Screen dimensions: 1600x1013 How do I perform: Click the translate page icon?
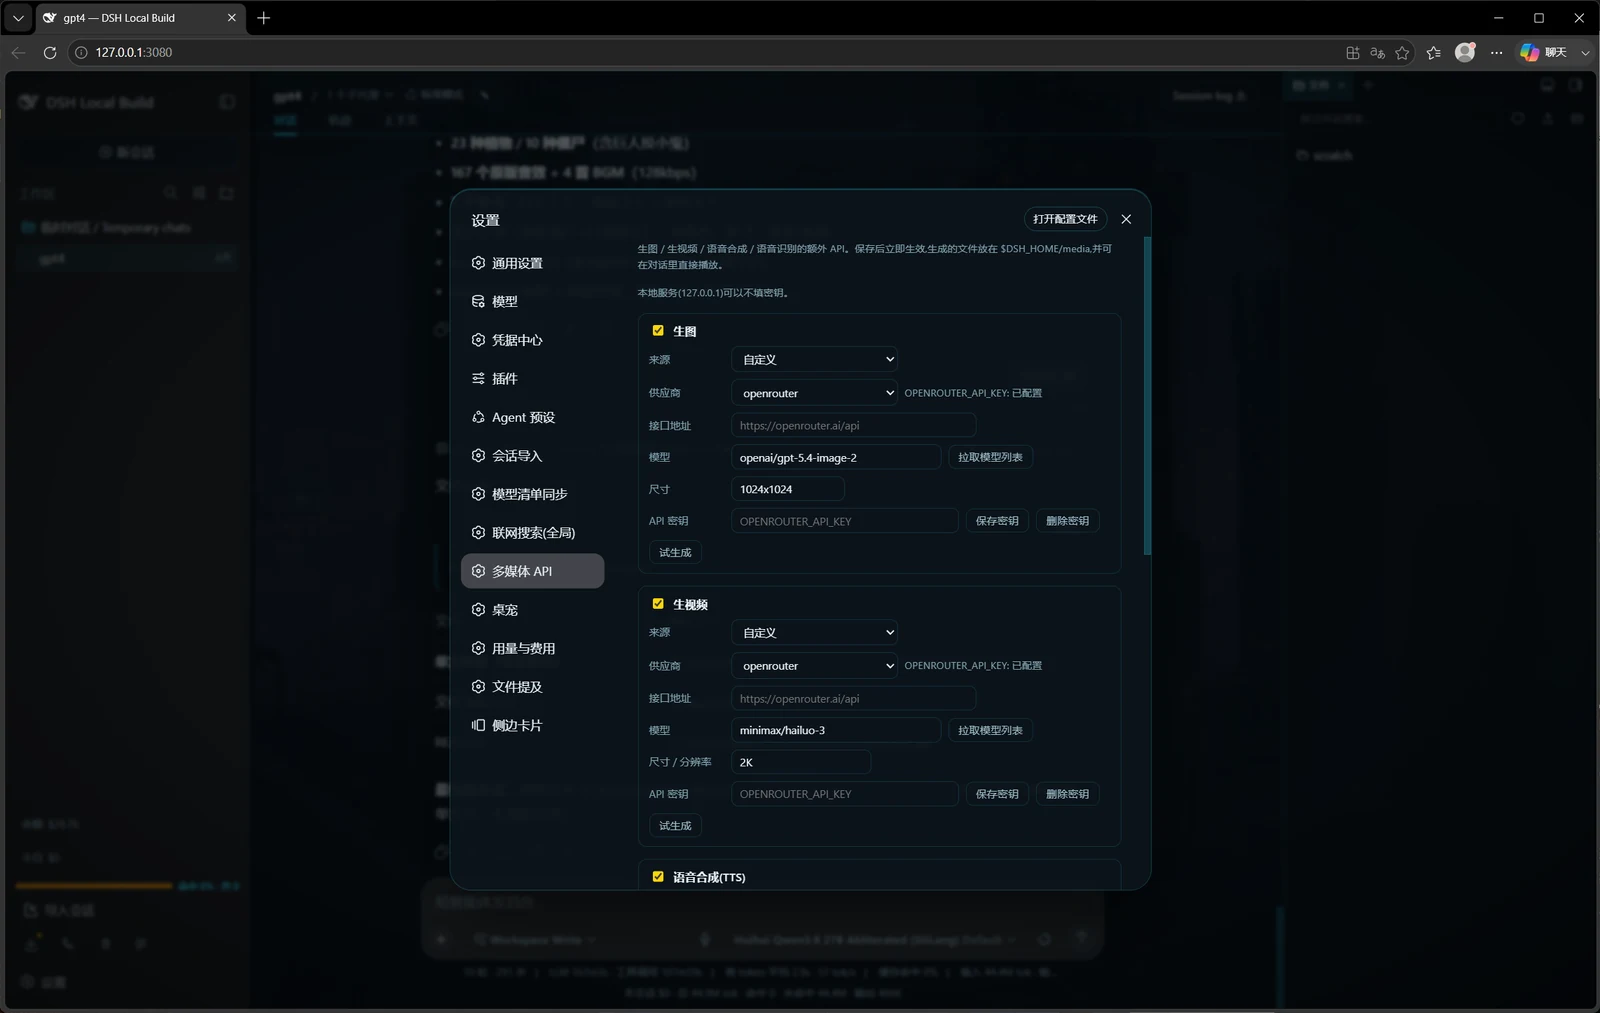coord(1377,52)
